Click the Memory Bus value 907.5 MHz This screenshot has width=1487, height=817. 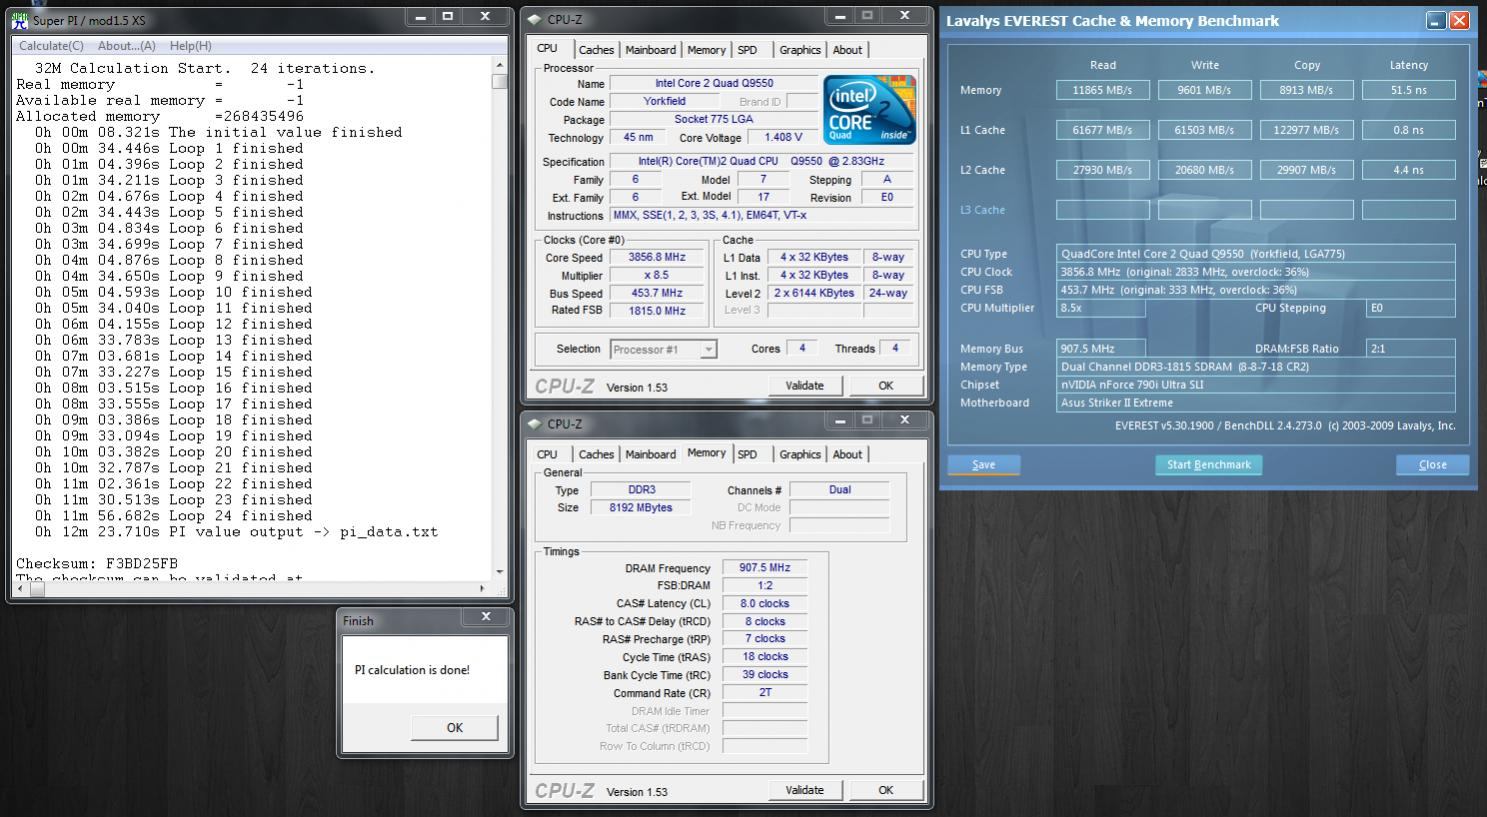tap(1101, 349)
